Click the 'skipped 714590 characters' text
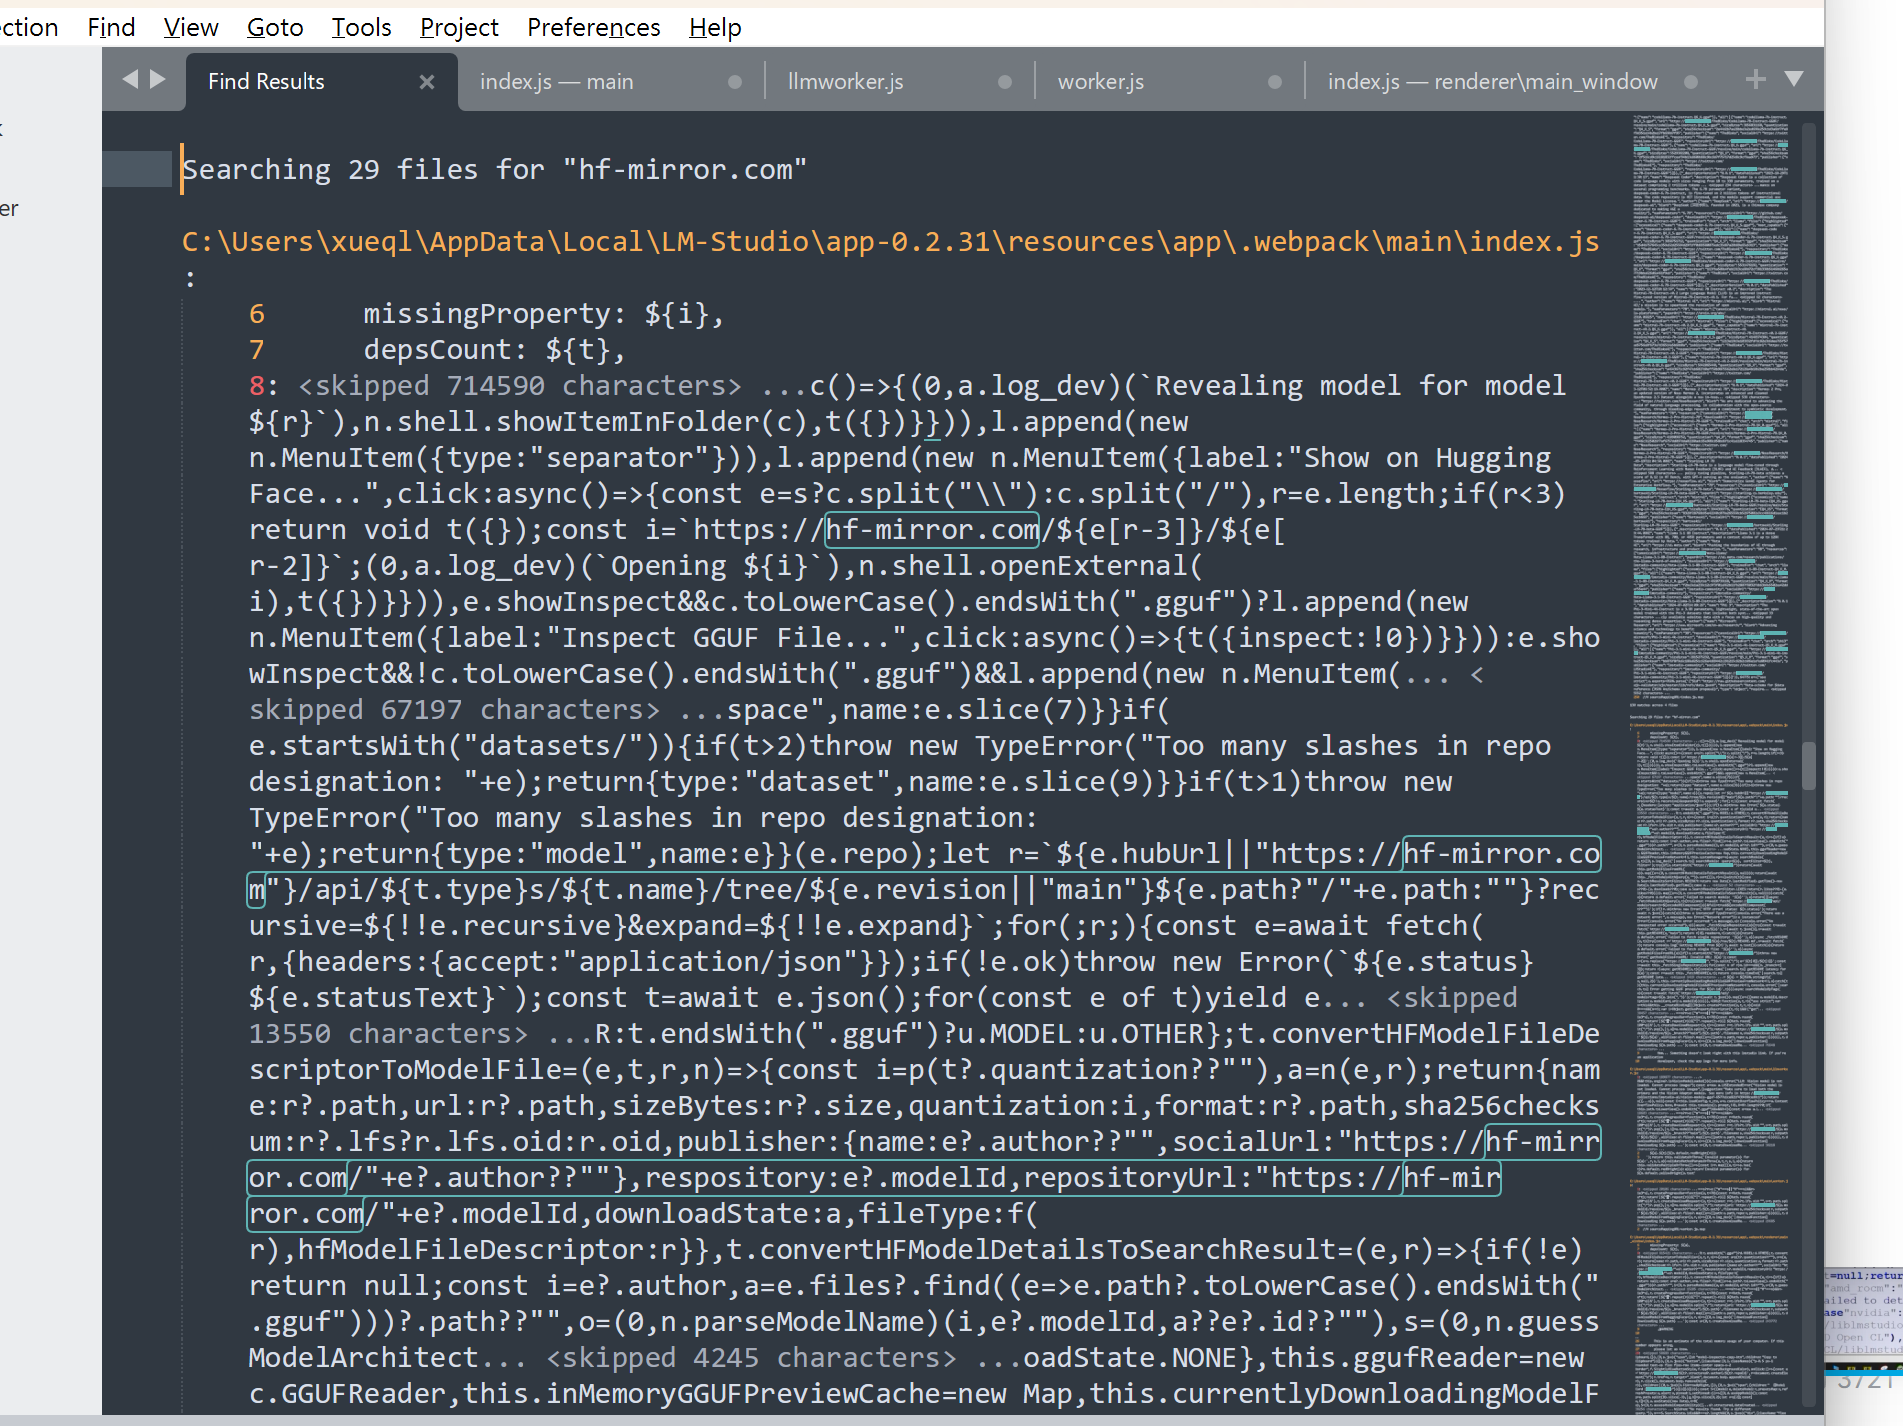The image size is (1903, 1426). pyautogui.click(x=520, y=386)
